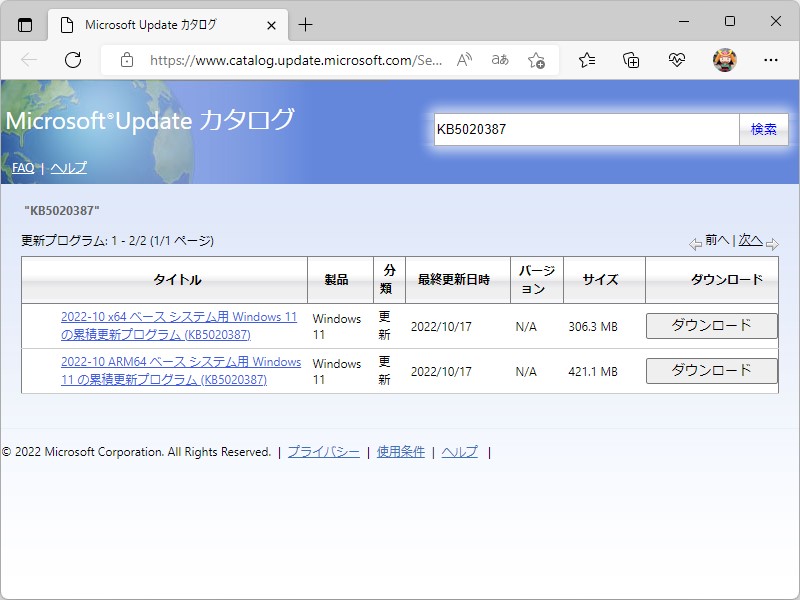Screen dimensions: 800x600
Task: Add this page to favorites
Action: coord(538,60)
